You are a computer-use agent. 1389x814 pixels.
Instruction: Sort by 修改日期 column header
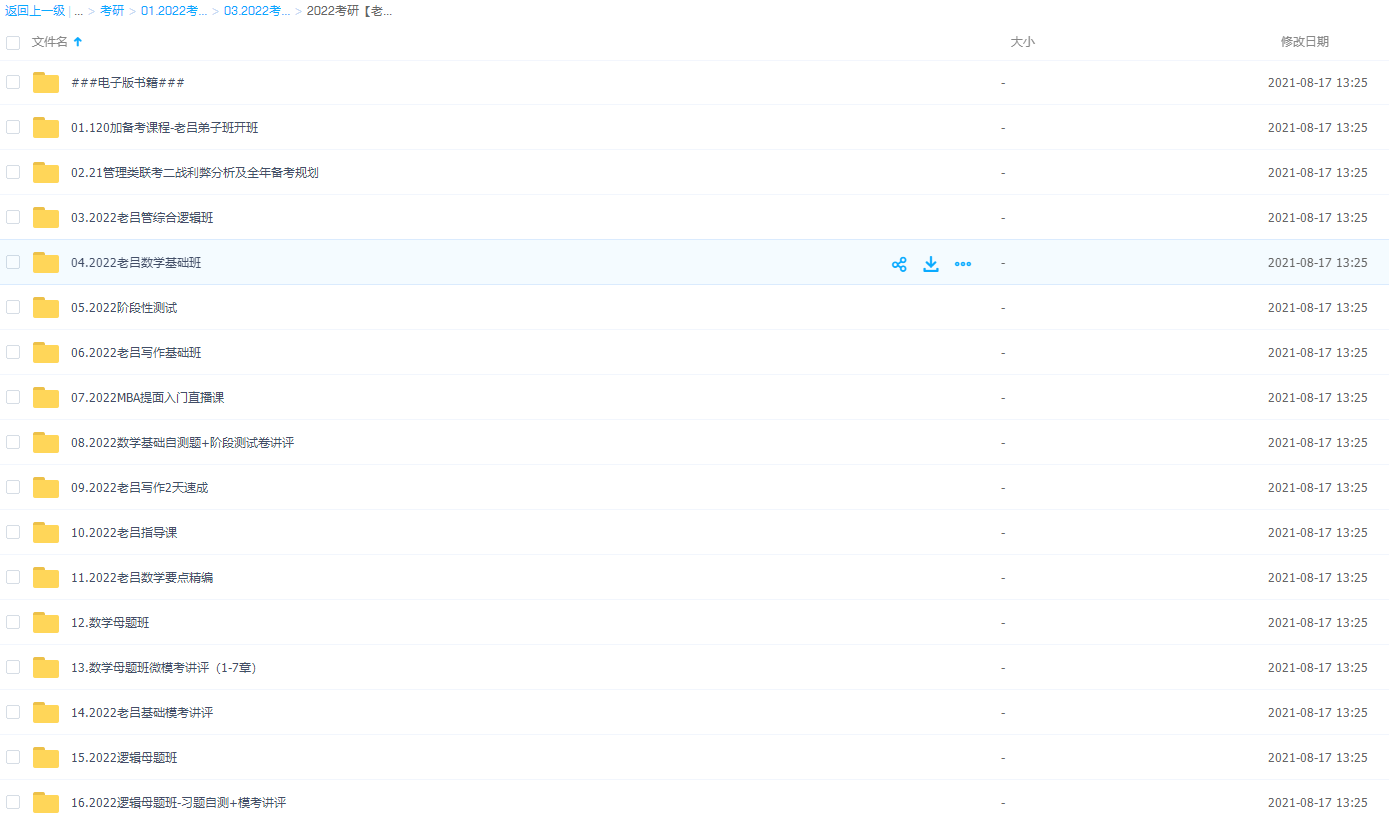point(1304,42)
